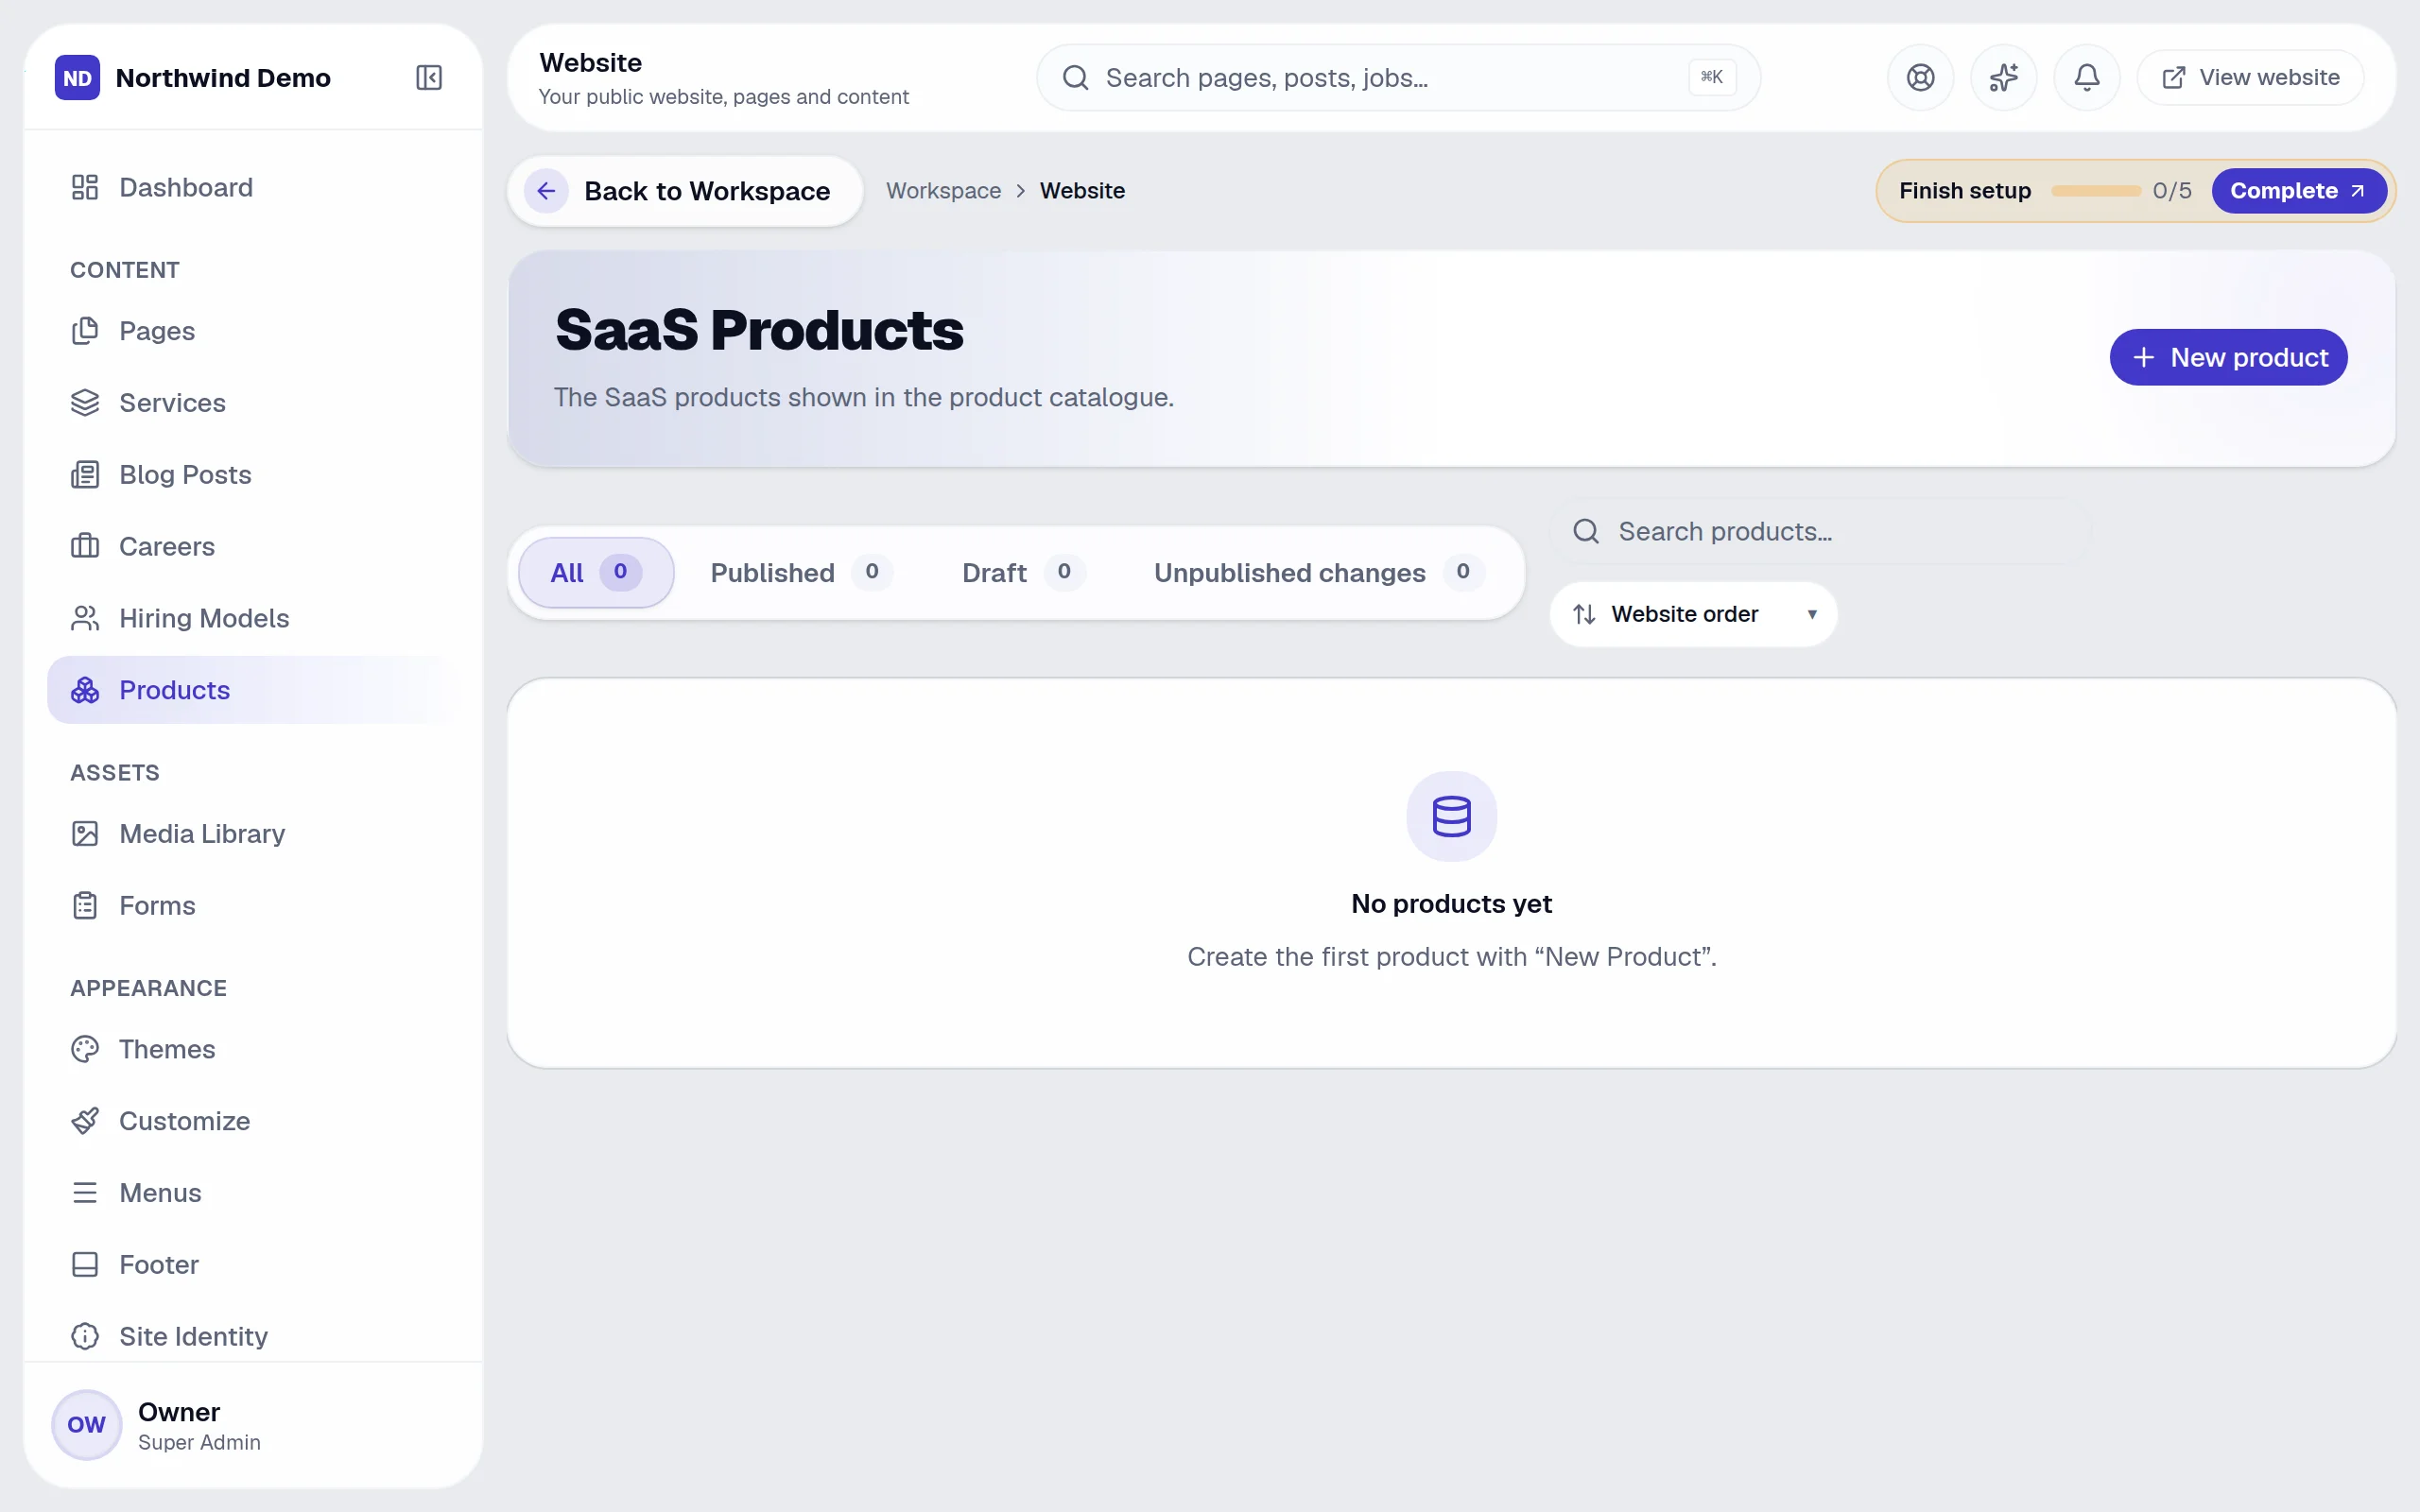This screenshot has width=2420, height=1512.
Task: Click the Customize brush icon
Action: click(x=85, y=1121)
